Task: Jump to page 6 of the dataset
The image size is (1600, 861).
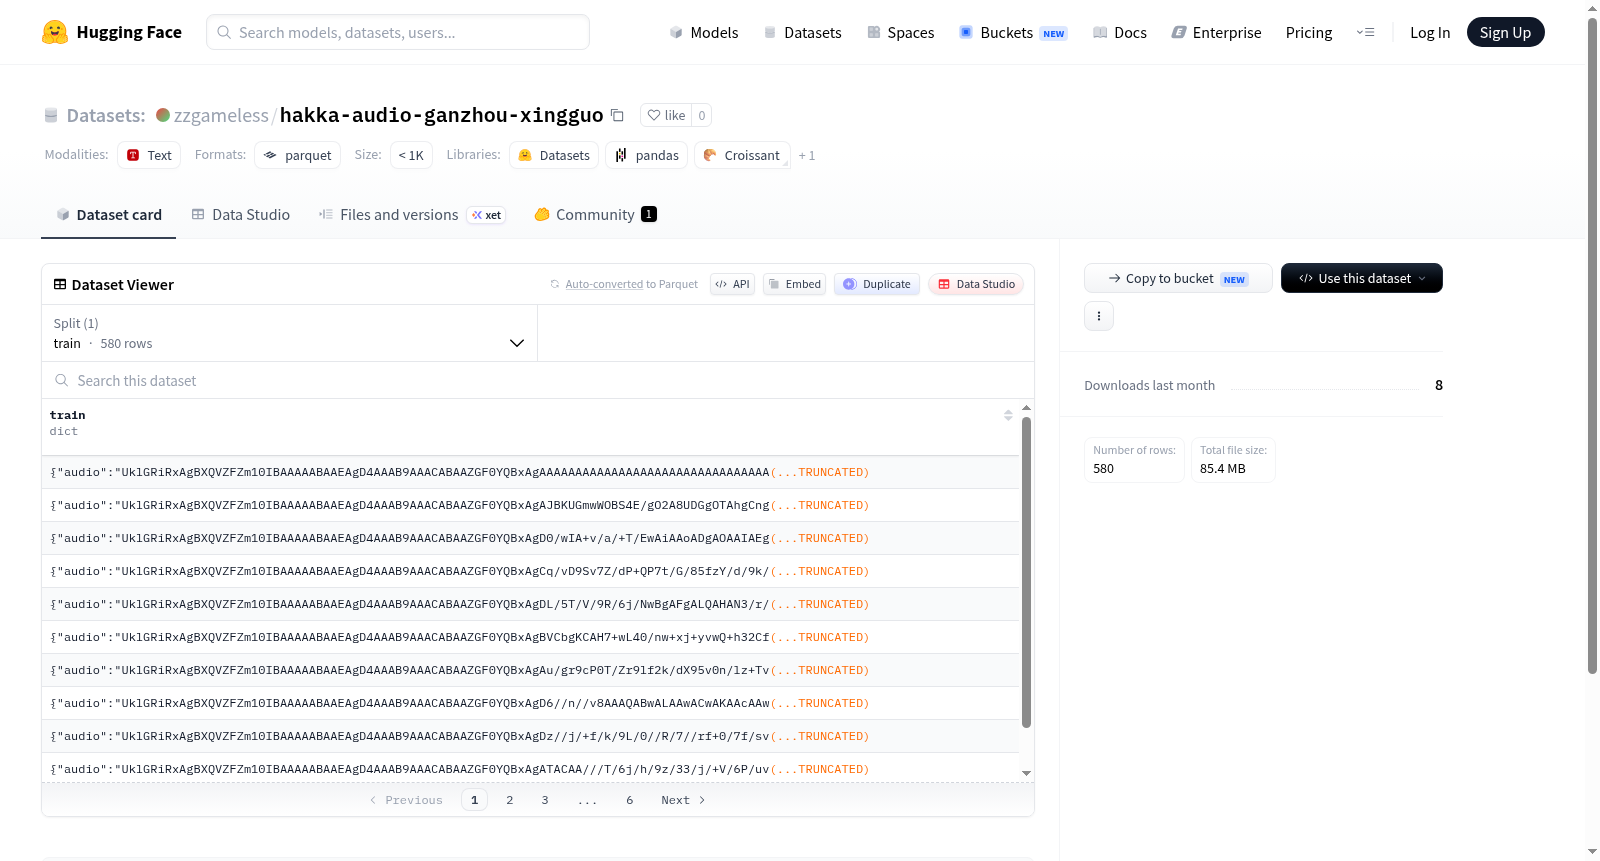Action: [x=630, y=800]
